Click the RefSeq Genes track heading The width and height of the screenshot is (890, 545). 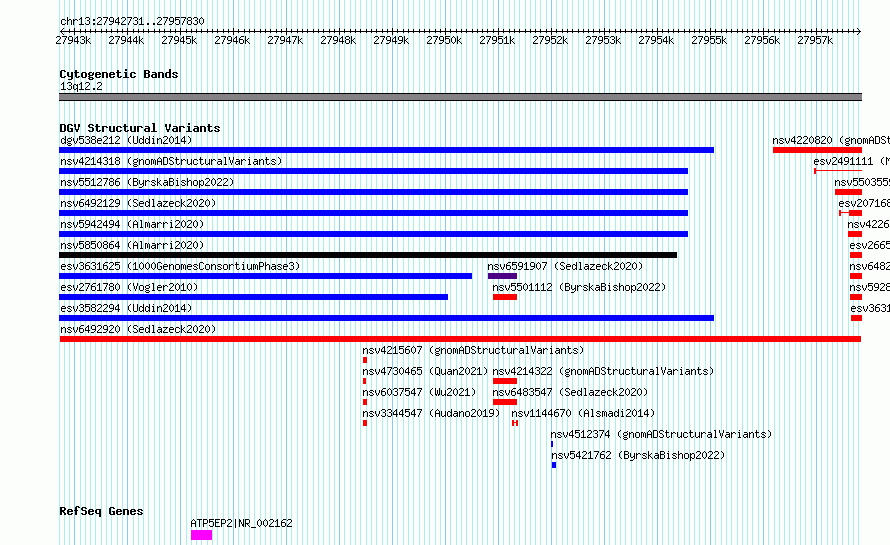tap(101, 511)
